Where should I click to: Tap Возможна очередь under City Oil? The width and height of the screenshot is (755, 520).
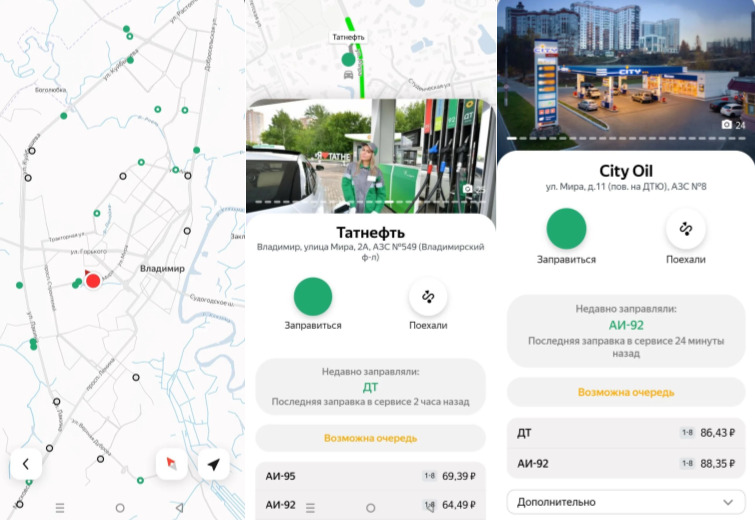626,392
